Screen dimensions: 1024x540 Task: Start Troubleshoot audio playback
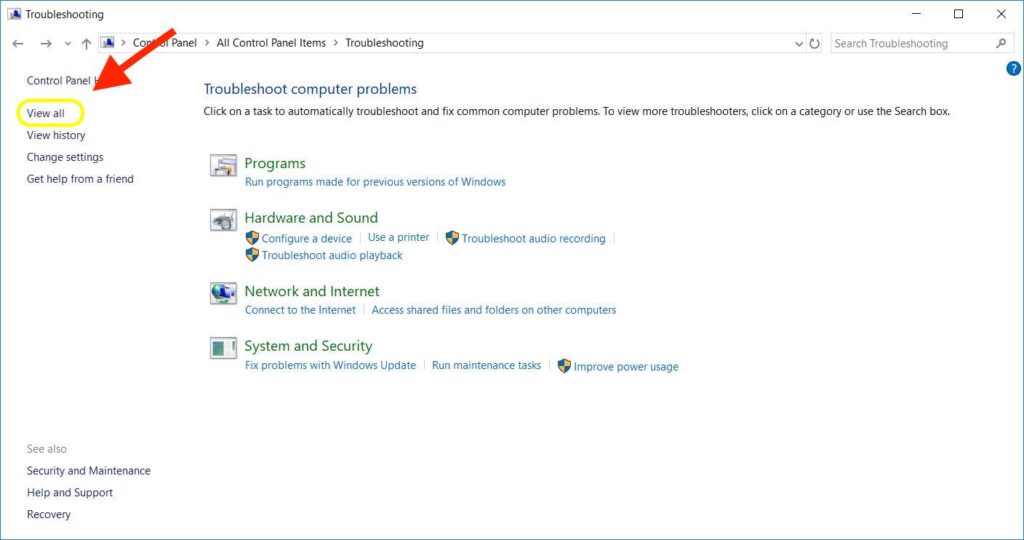tap(332, 255)
